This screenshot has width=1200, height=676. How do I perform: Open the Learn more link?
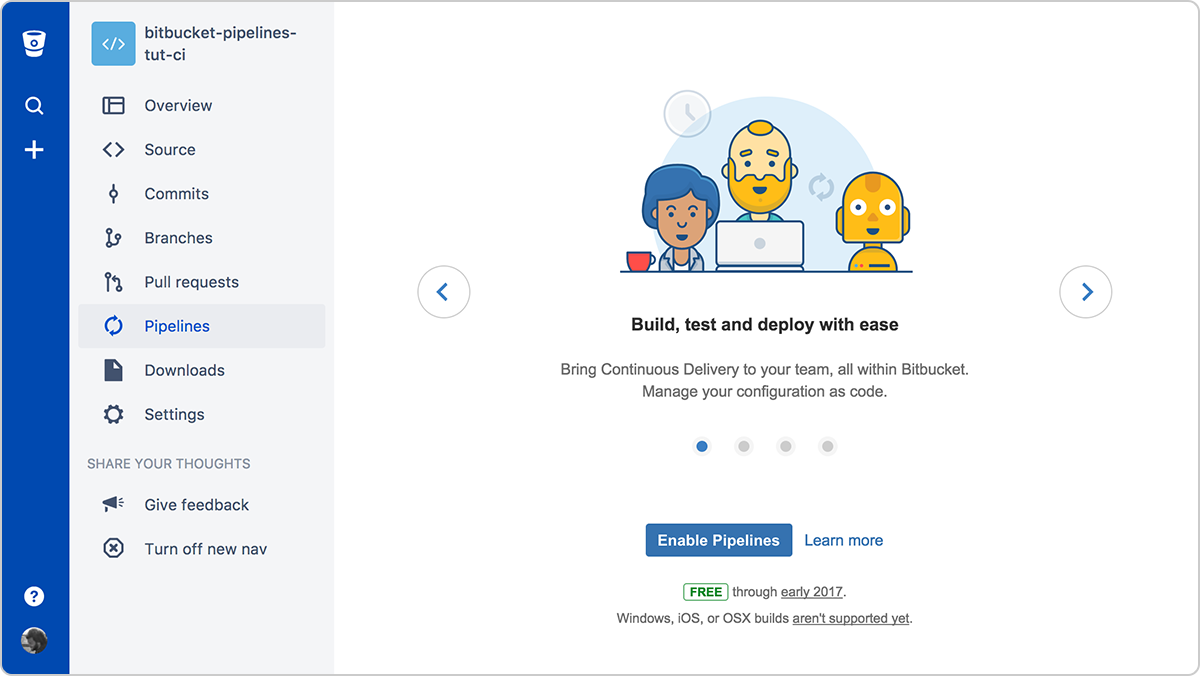(x=843, y=539)
